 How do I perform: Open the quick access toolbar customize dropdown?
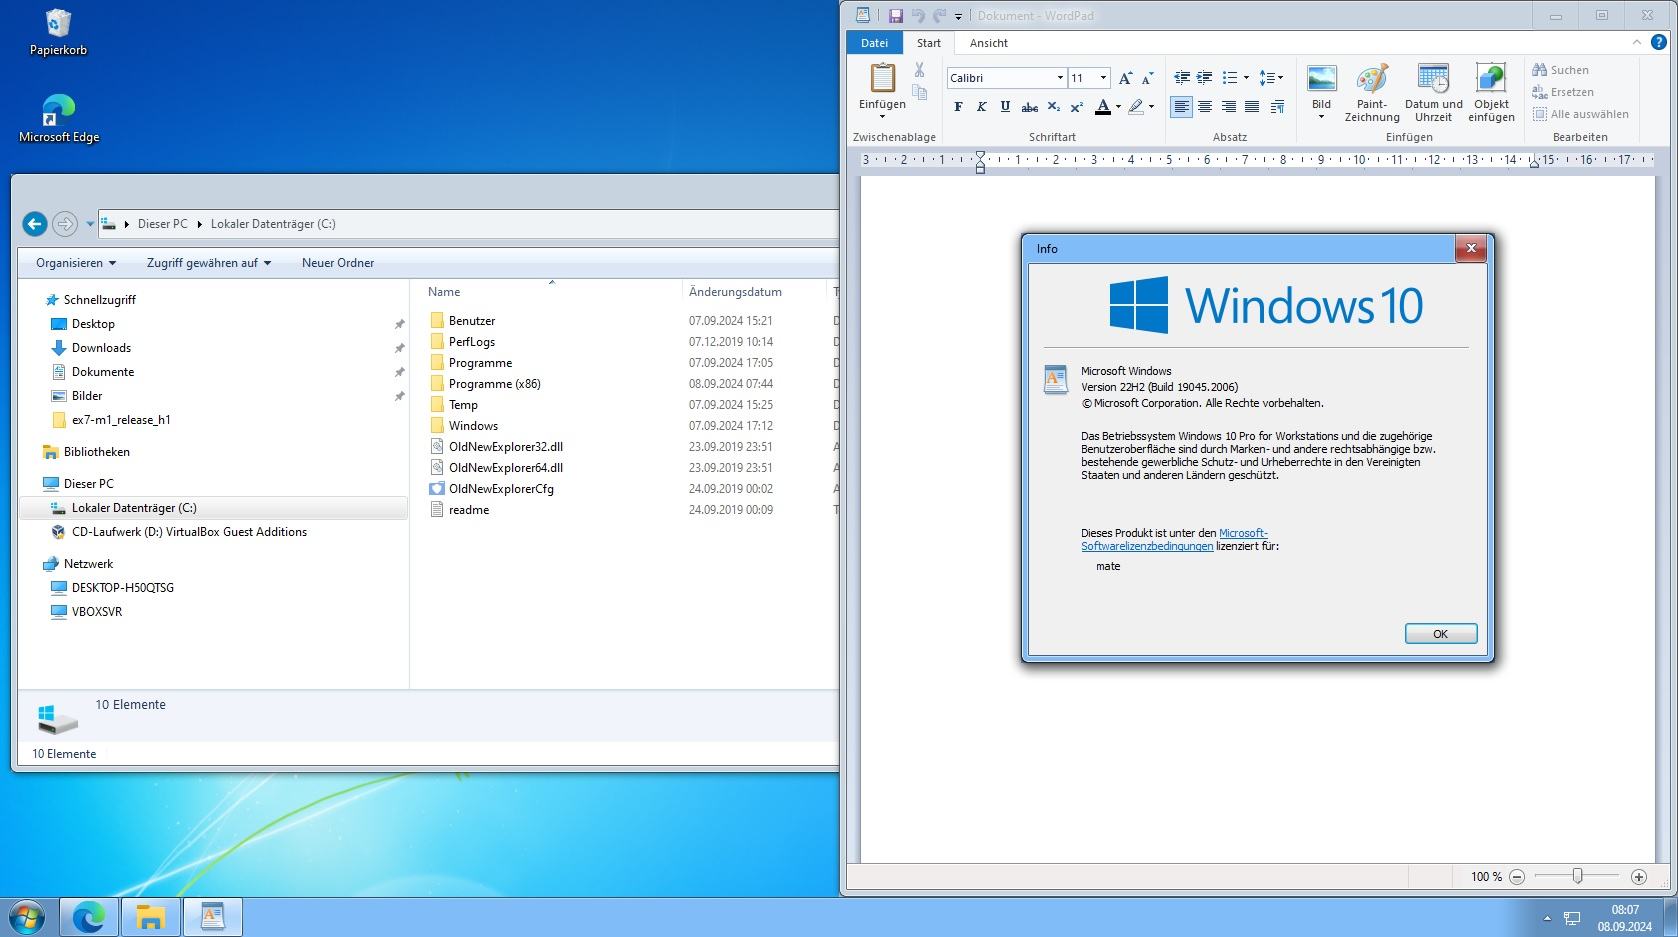point(958,16)
